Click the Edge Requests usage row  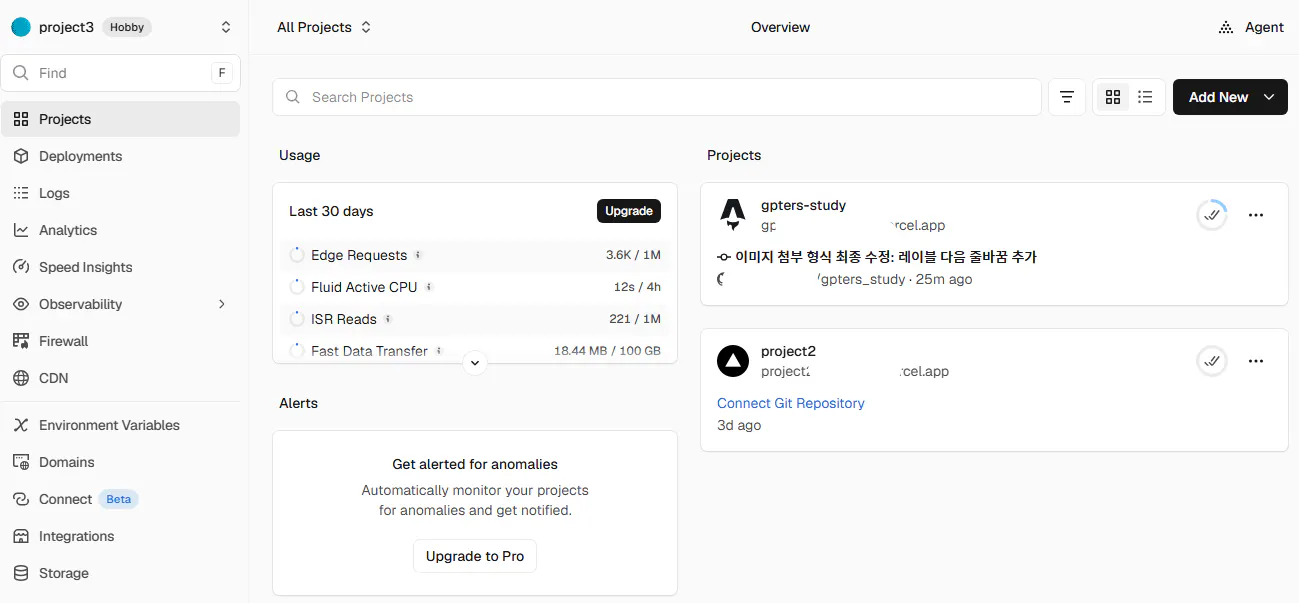475,255
